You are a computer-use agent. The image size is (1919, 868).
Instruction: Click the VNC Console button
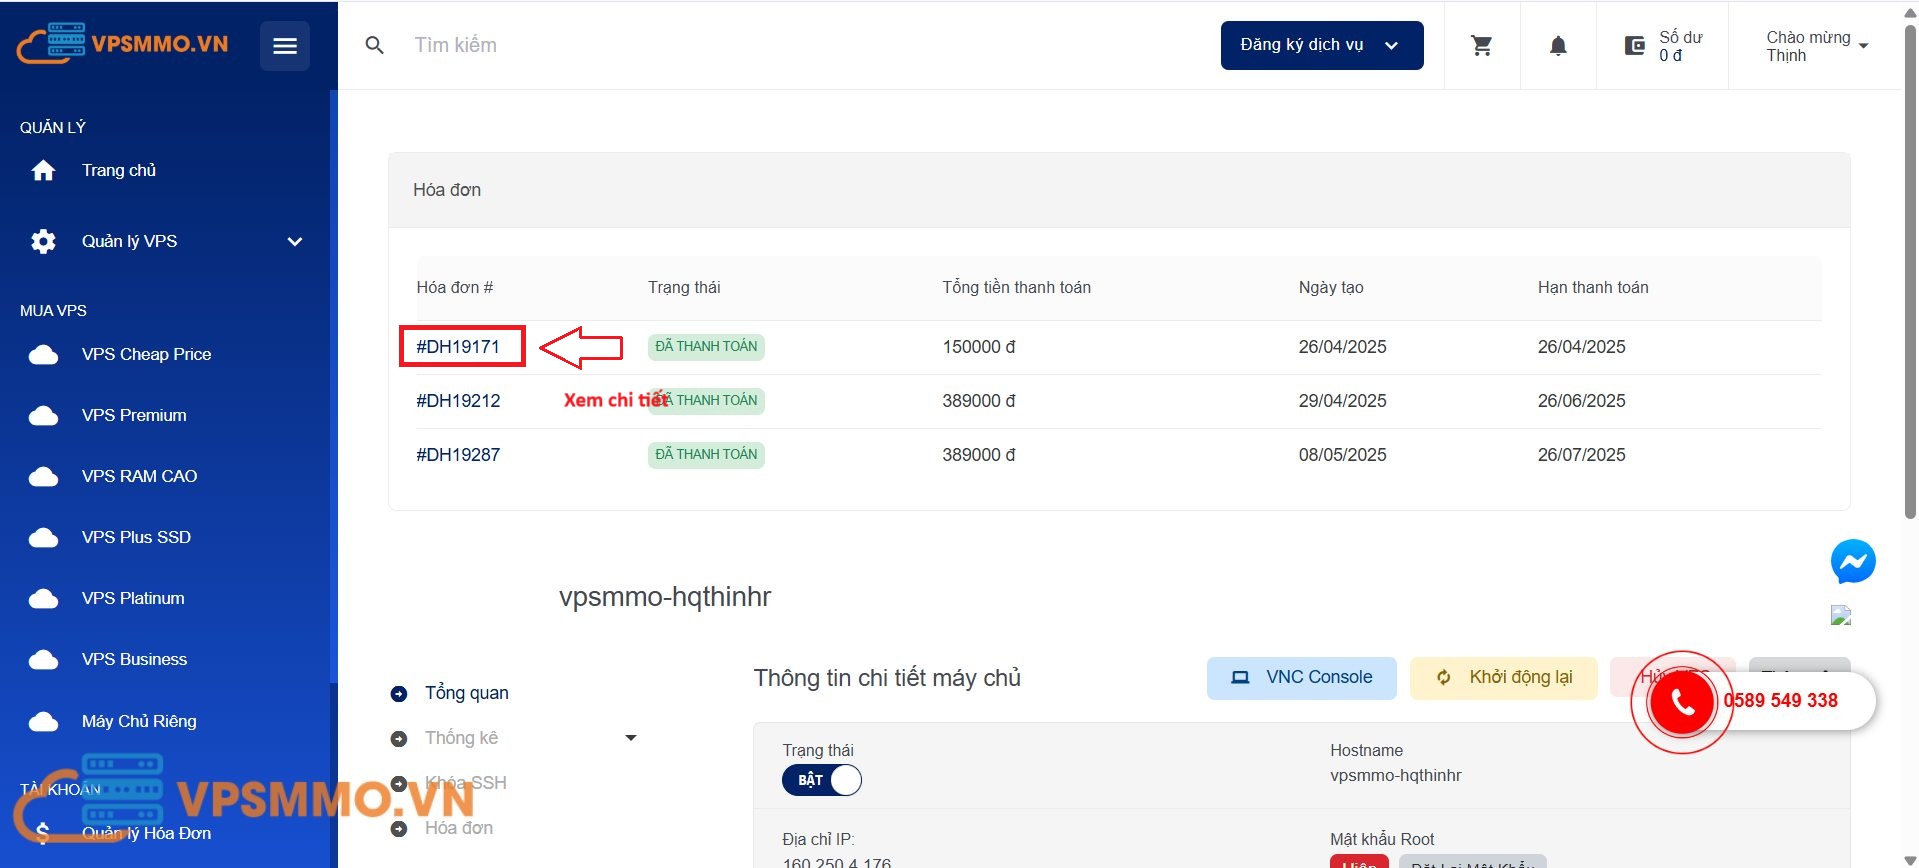click(1301, 678)
